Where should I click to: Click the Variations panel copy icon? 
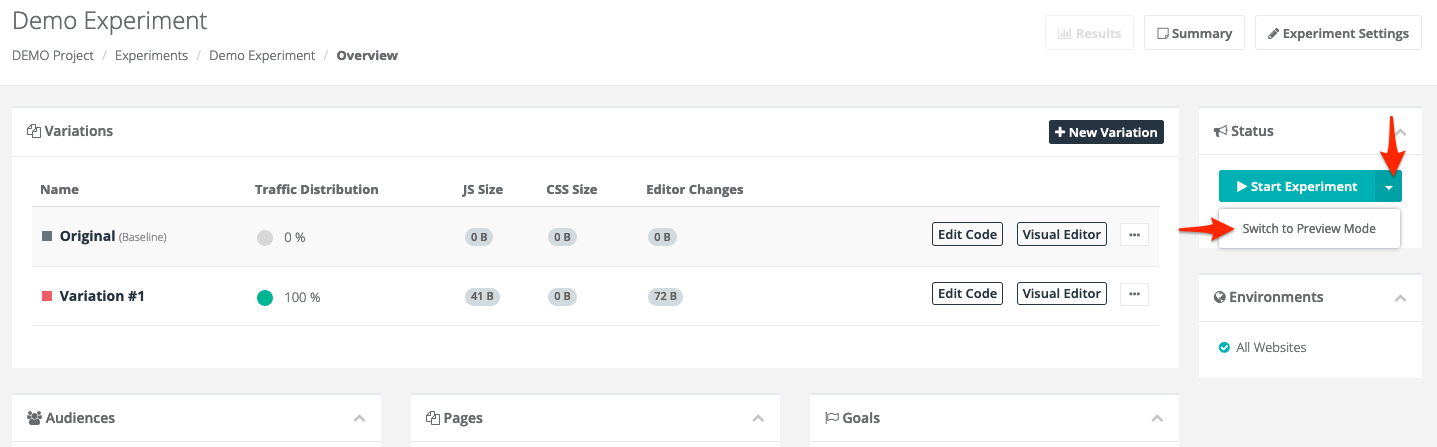coord(33,131)
